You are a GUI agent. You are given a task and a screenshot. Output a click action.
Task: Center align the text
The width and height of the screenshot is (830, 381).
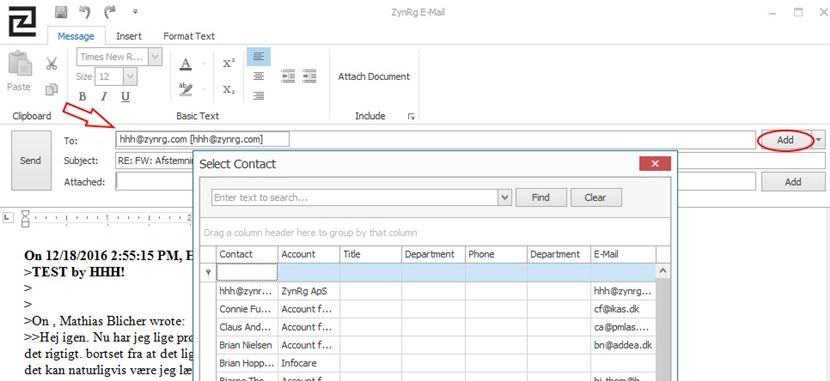[258, 76]
